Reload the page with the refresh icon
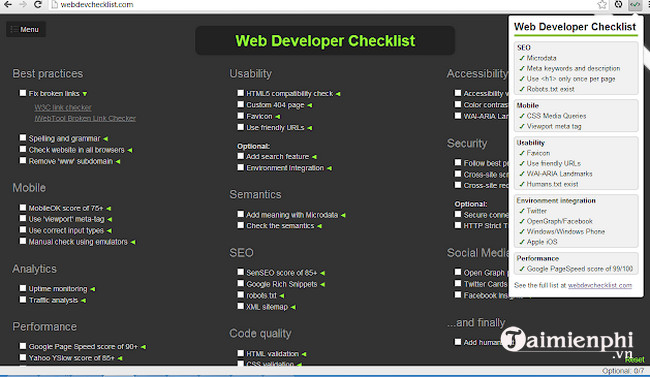The image size is (650, 377). tap(38, 5)
